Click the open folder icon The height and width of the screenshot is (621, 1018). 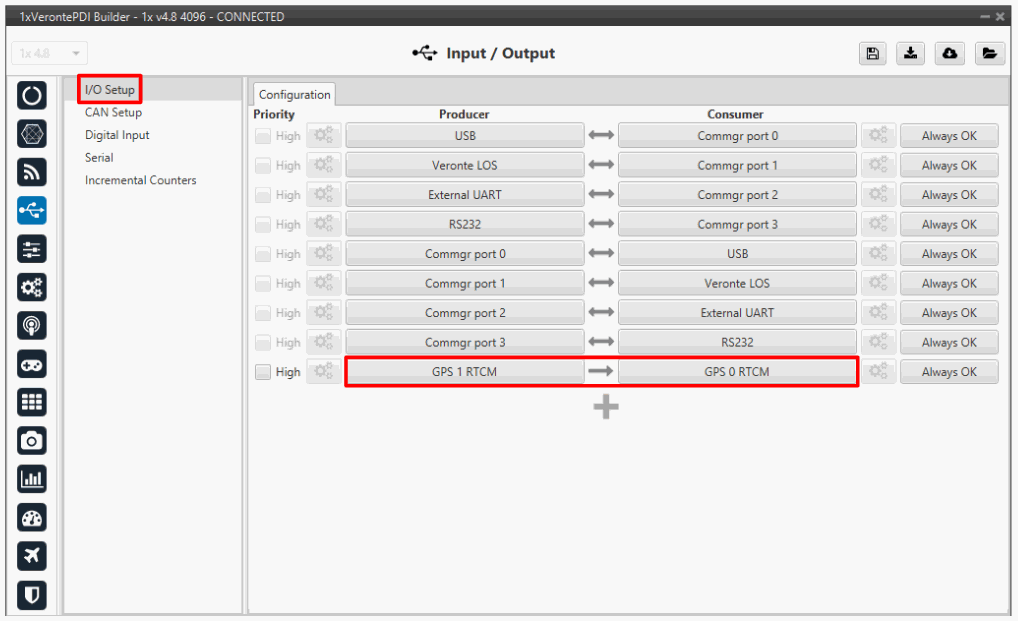point(988,54)
